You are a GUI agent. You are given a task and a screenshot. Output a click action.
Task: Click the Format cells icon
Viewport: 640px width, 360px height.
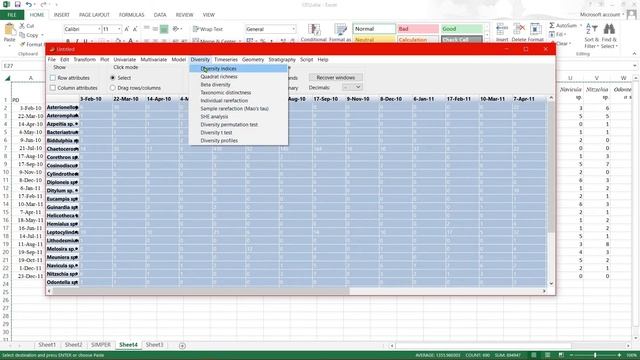(536, 29)
